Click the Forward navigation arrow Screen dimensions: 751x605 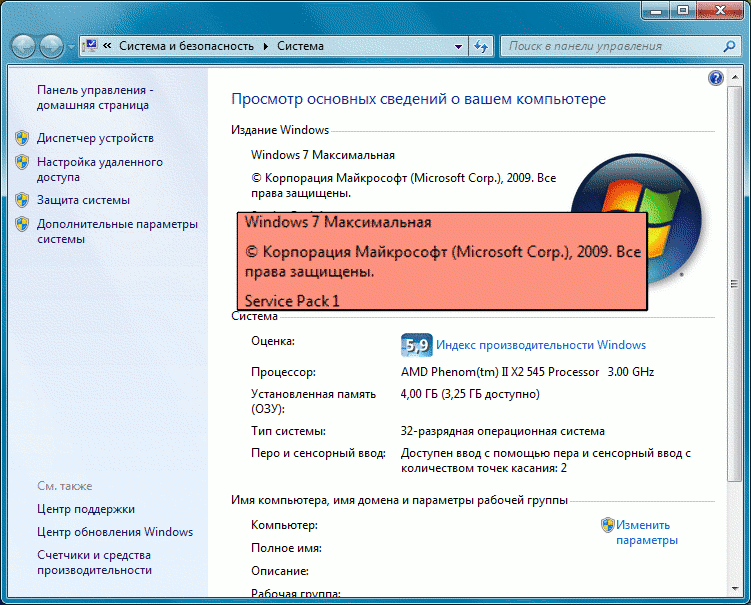click(51, 46)
